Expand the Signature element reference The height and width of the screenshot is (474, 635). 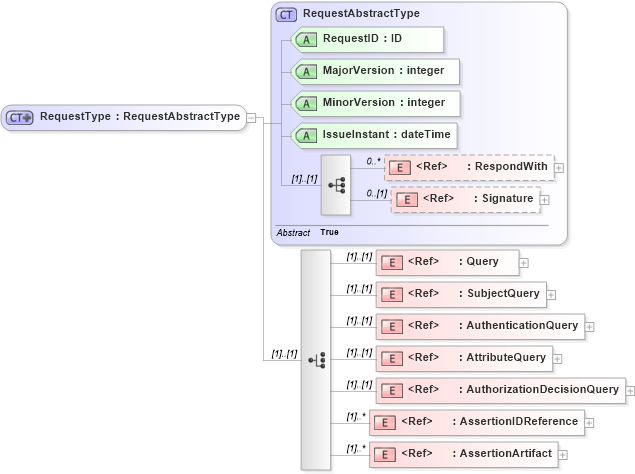pos(545,200)
